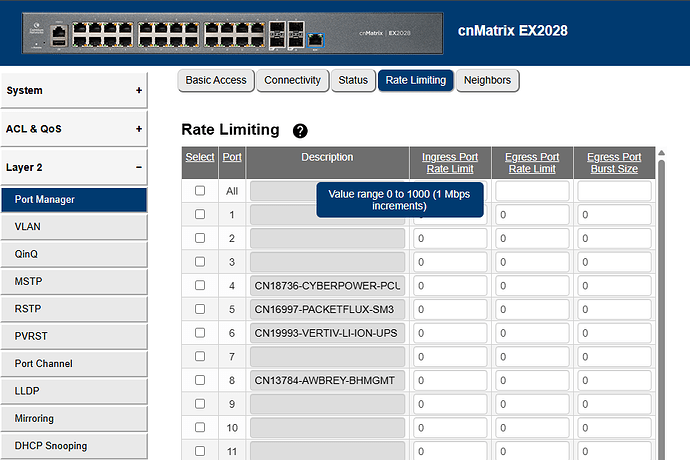This screenshot has width=690, height=460.
Task: Switch to the Basic Access tab
Action: click(216, 80)
